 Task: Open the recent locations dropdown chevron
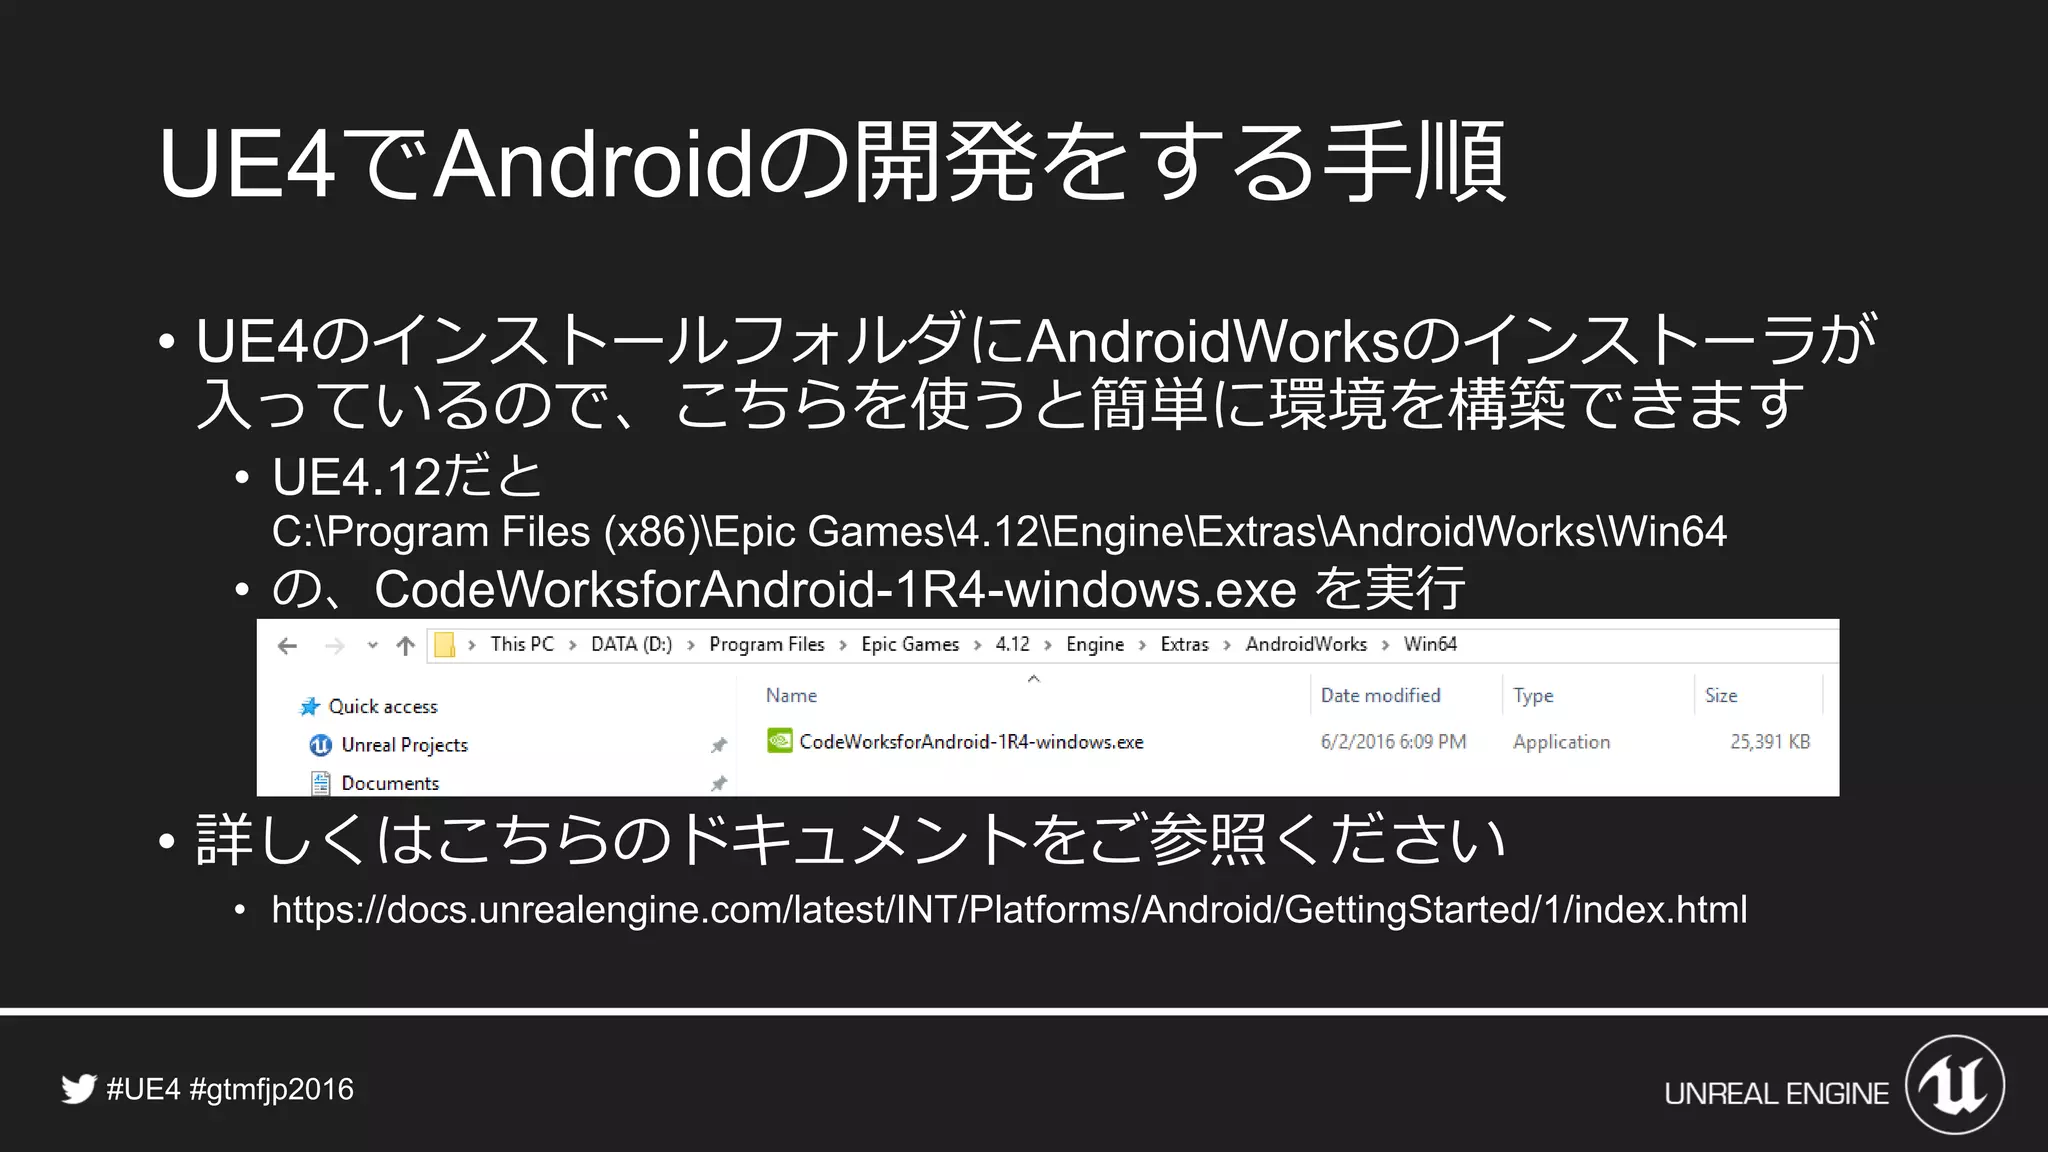[372, 646]
